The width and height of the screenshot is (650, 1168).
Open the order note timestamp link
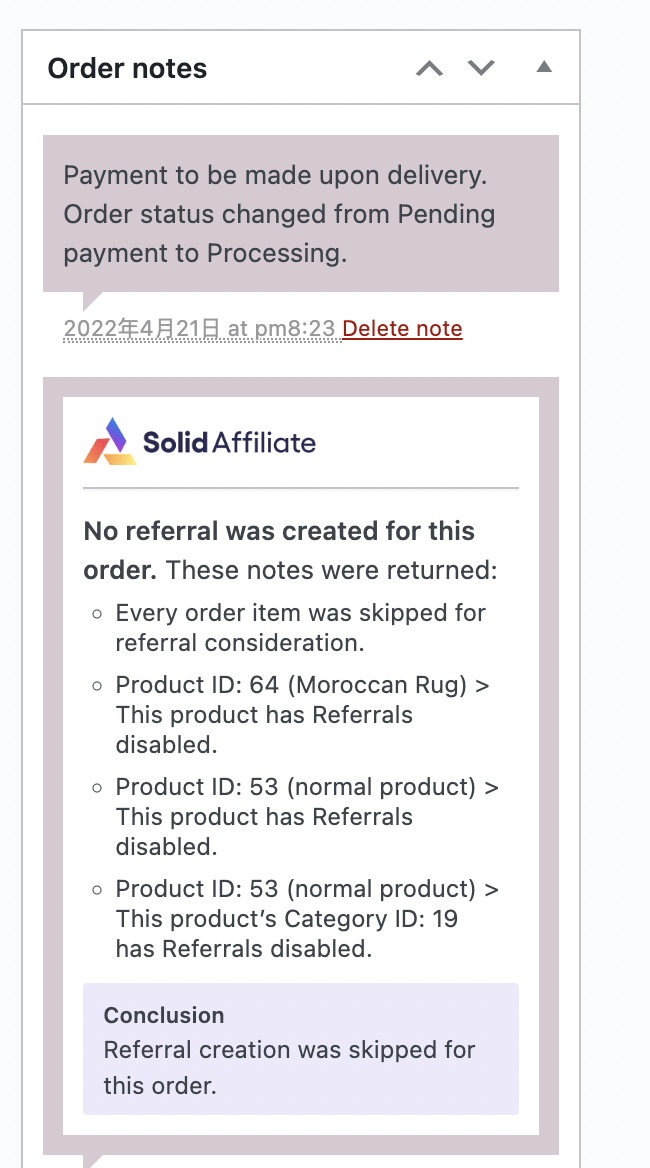[x=198, y=328]
